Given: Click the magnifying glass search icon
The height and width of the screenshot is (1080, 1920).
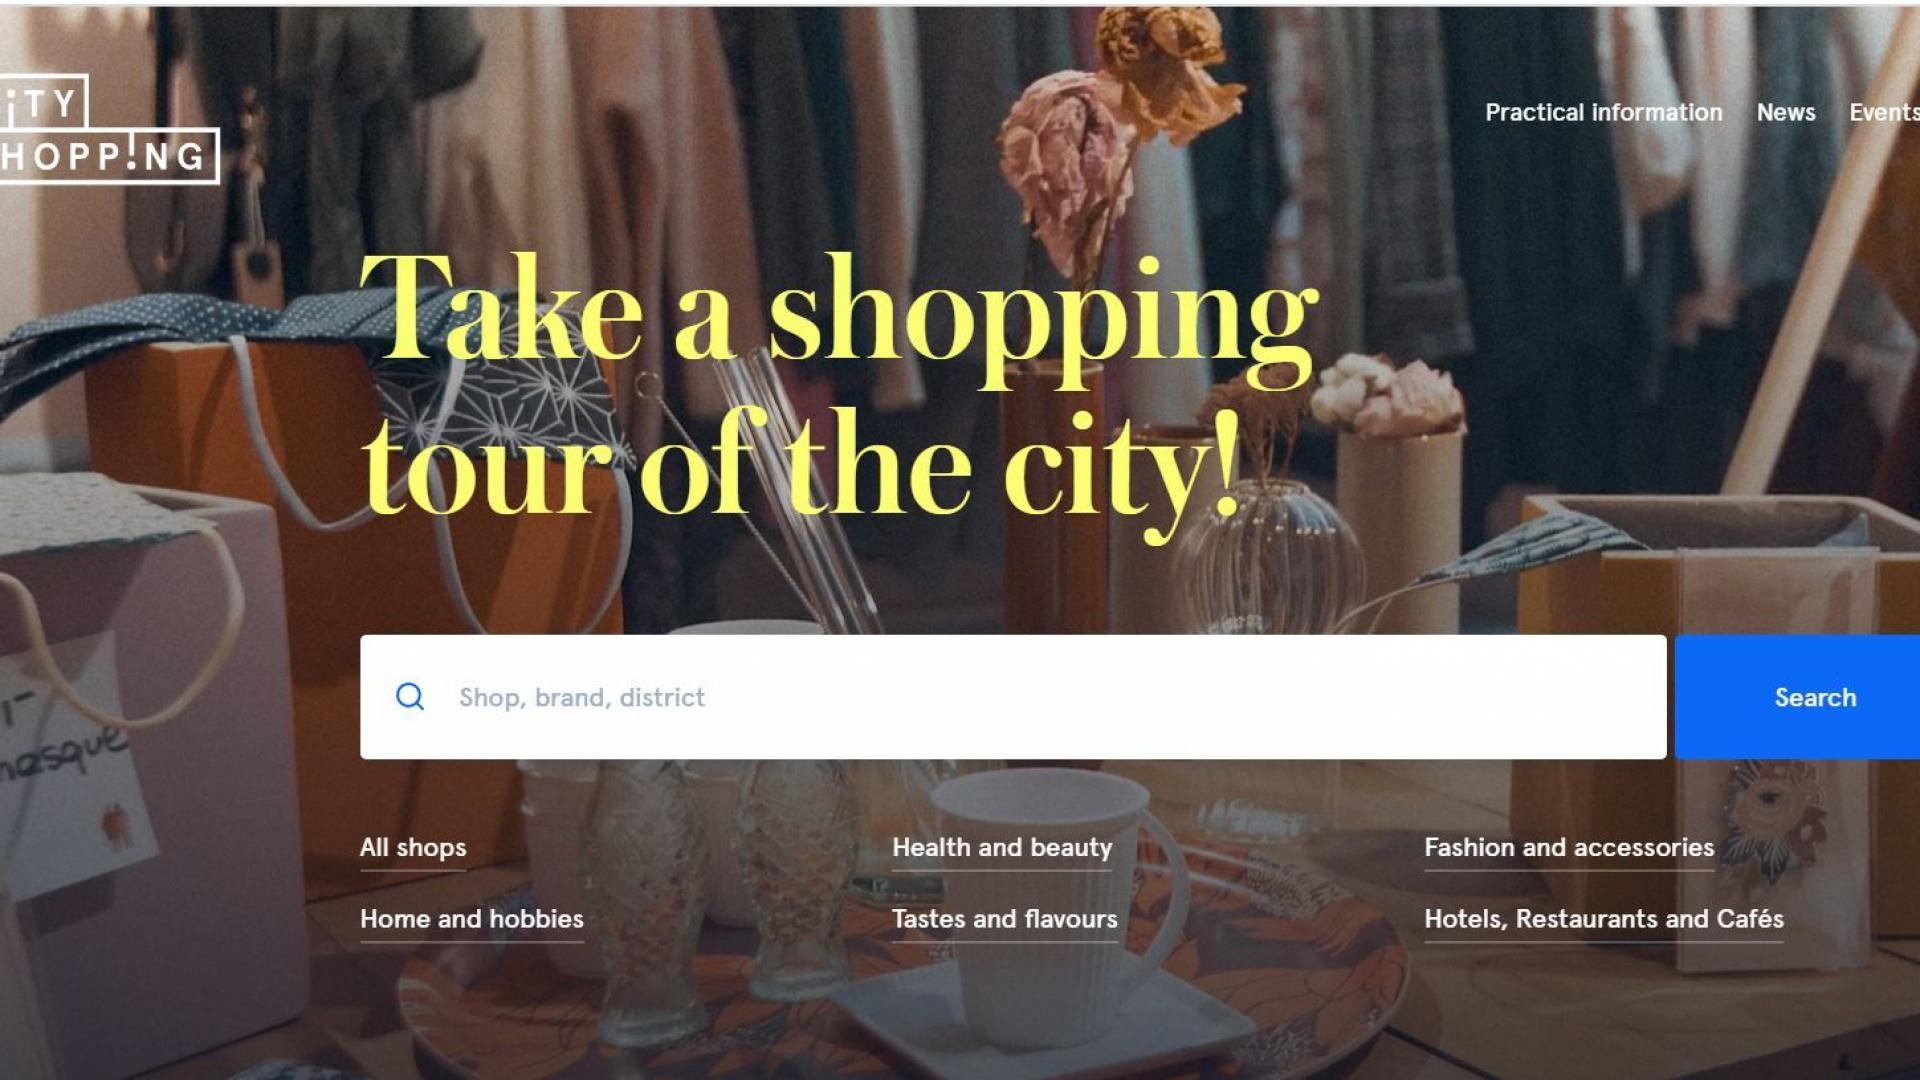Looking at the screenshot, I should tap(410, 697).
